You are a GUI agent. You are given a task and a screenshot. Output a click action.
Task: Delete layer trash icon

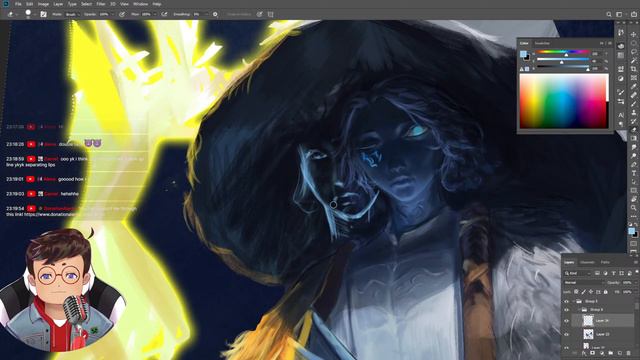tap(628, 353)
